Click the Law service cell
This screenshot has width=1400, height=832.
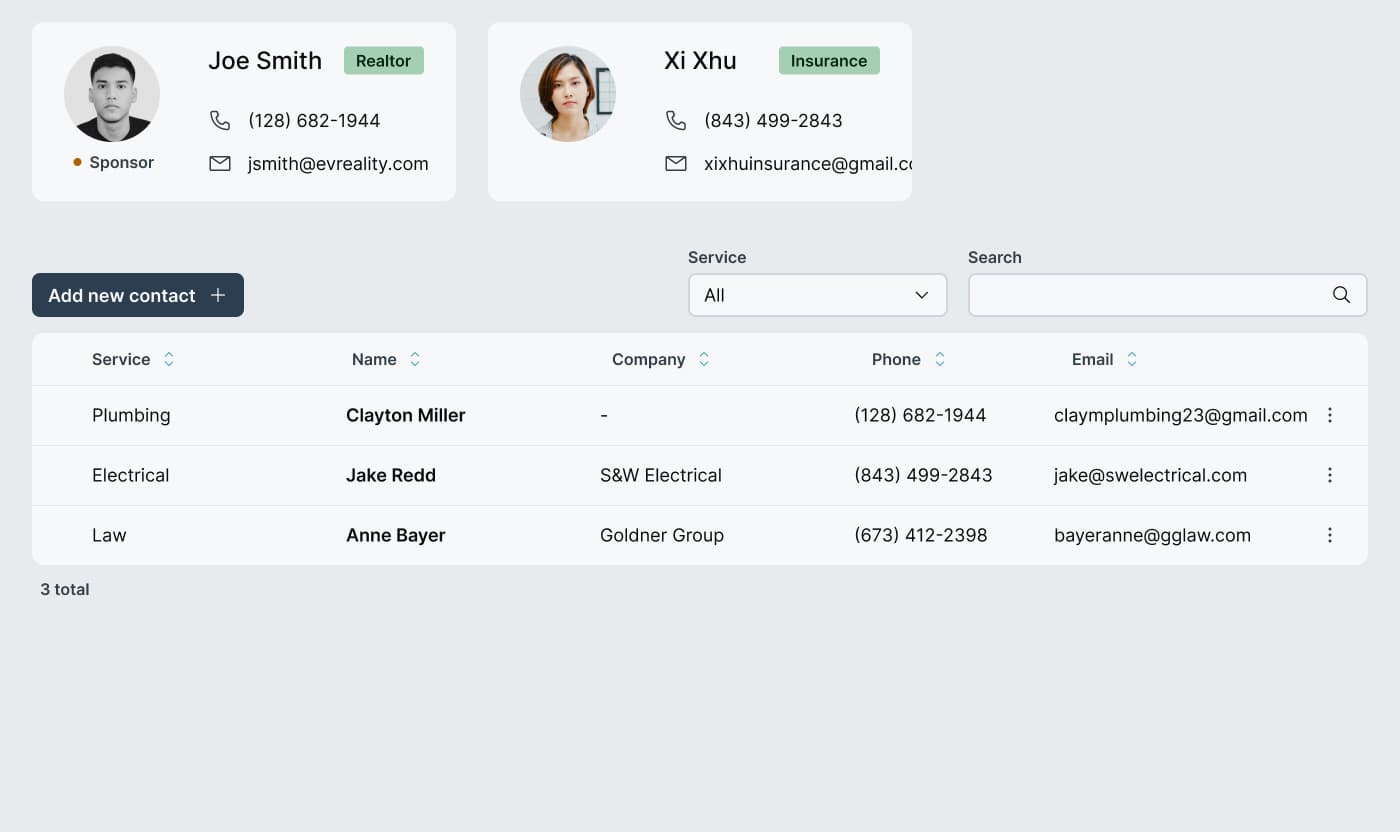point(109,535)
